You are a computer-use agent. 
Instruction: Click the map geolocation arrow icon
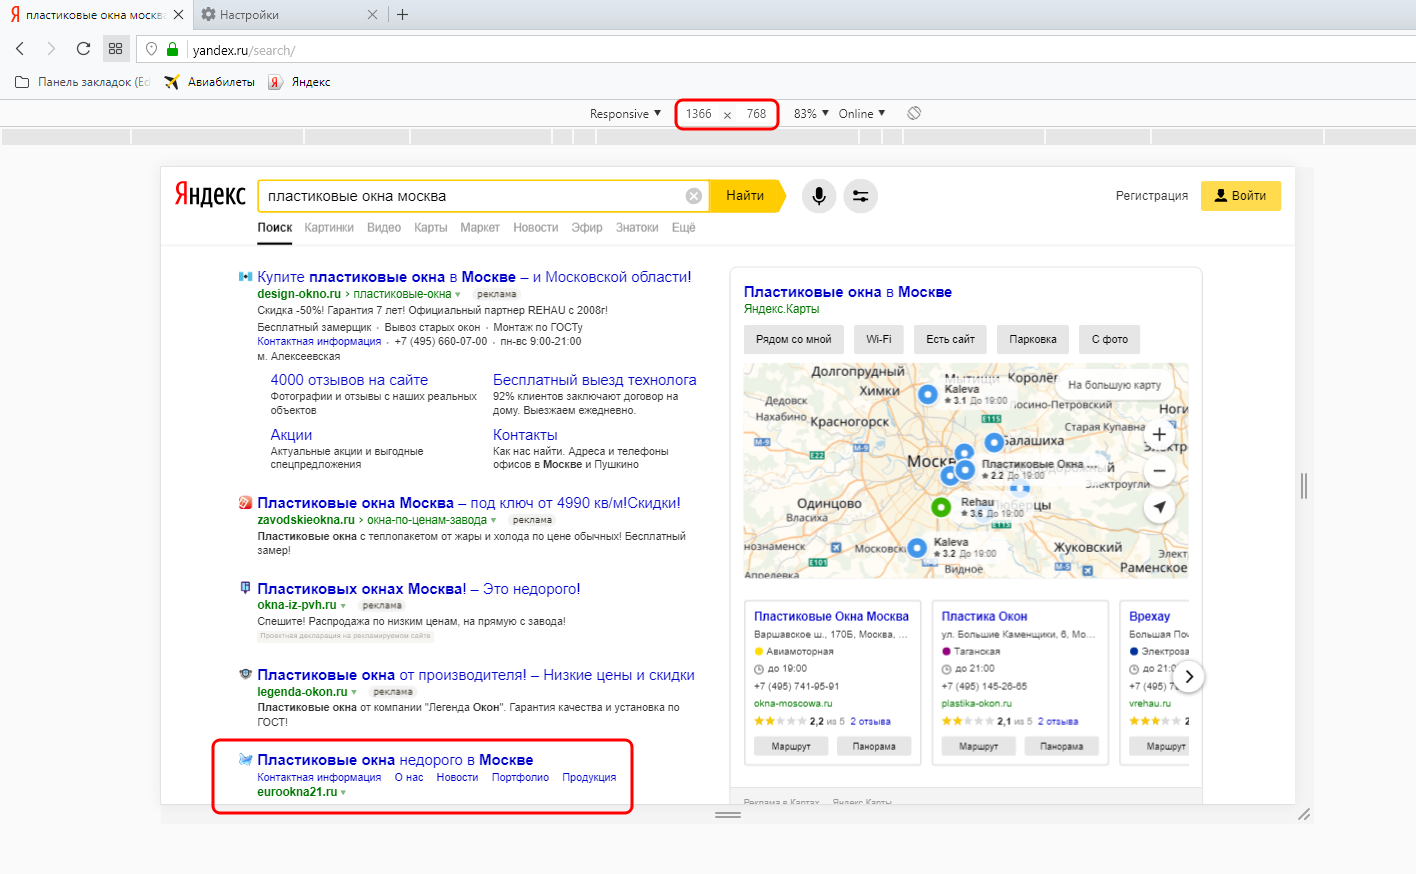1159,507
